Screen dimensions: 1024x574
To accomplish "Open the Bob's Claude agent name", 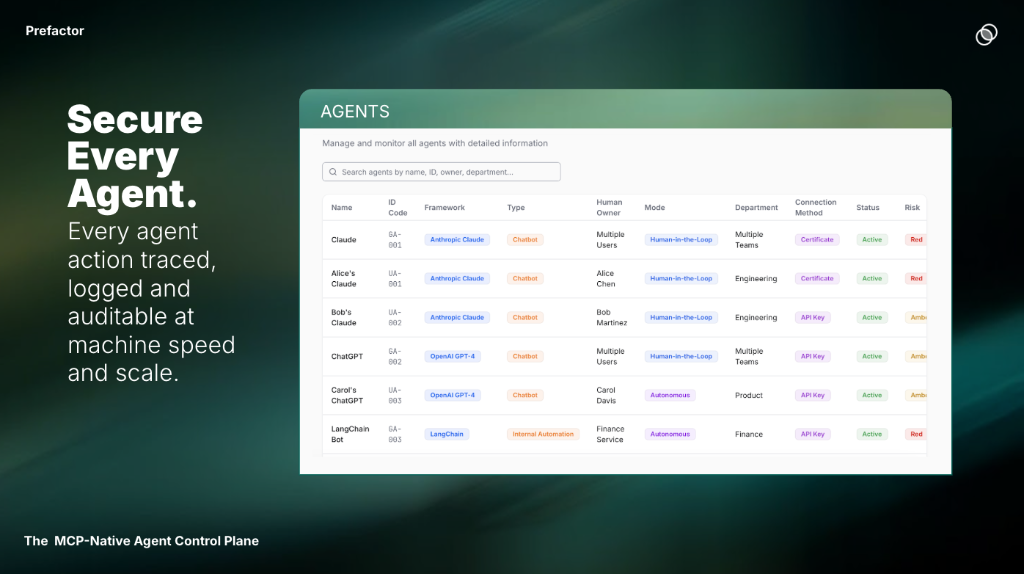I will [x=344, y=317].
